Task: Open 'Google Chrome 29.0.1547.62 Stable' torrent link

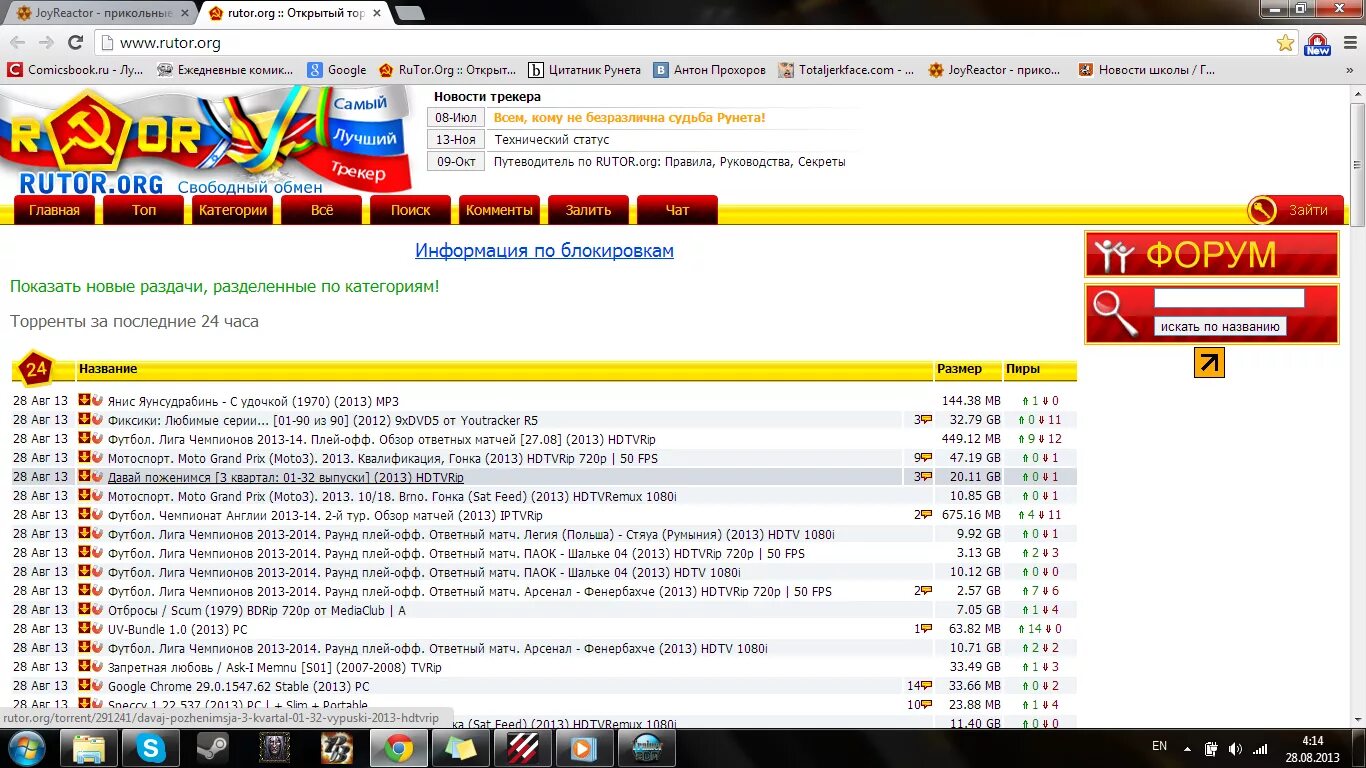Action: [x=239, y=686]
